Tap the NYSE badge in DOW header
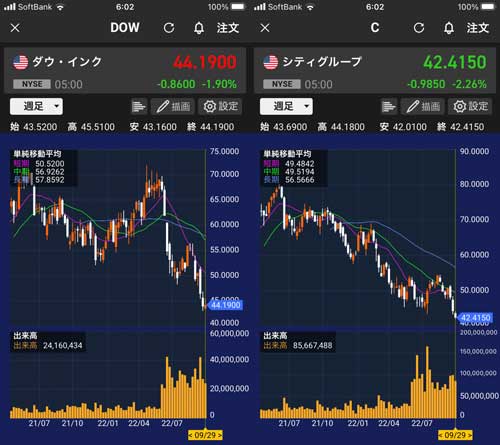Viewport: 500px width, 445px height. 32,84
